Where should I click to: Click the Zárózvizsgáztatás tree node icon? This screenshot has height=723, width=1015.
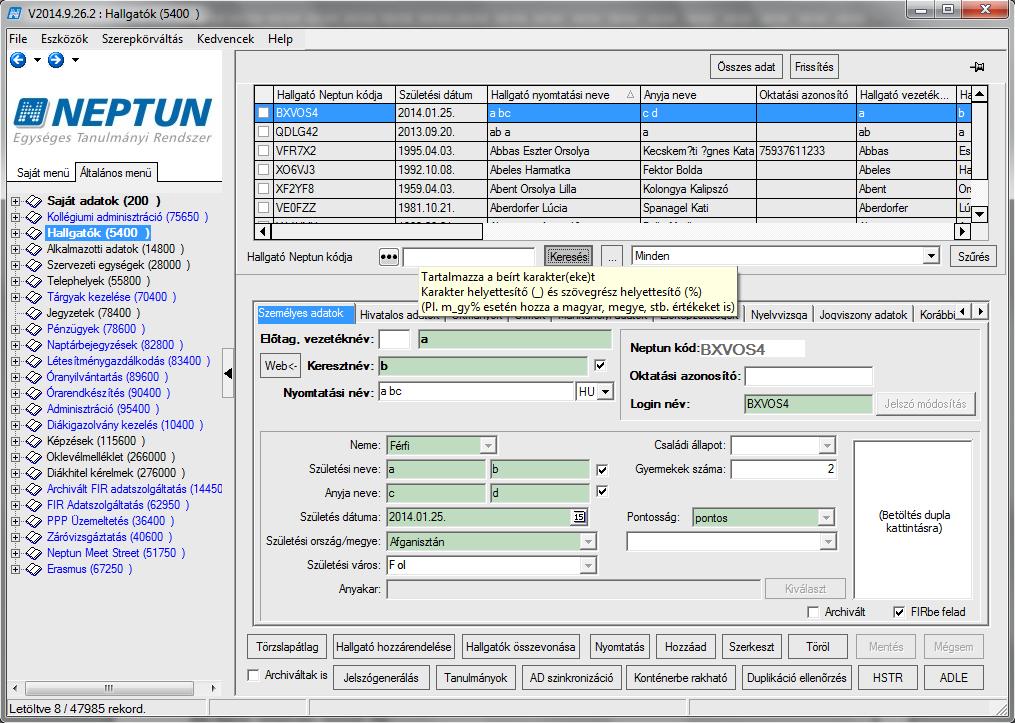point(34,537)
